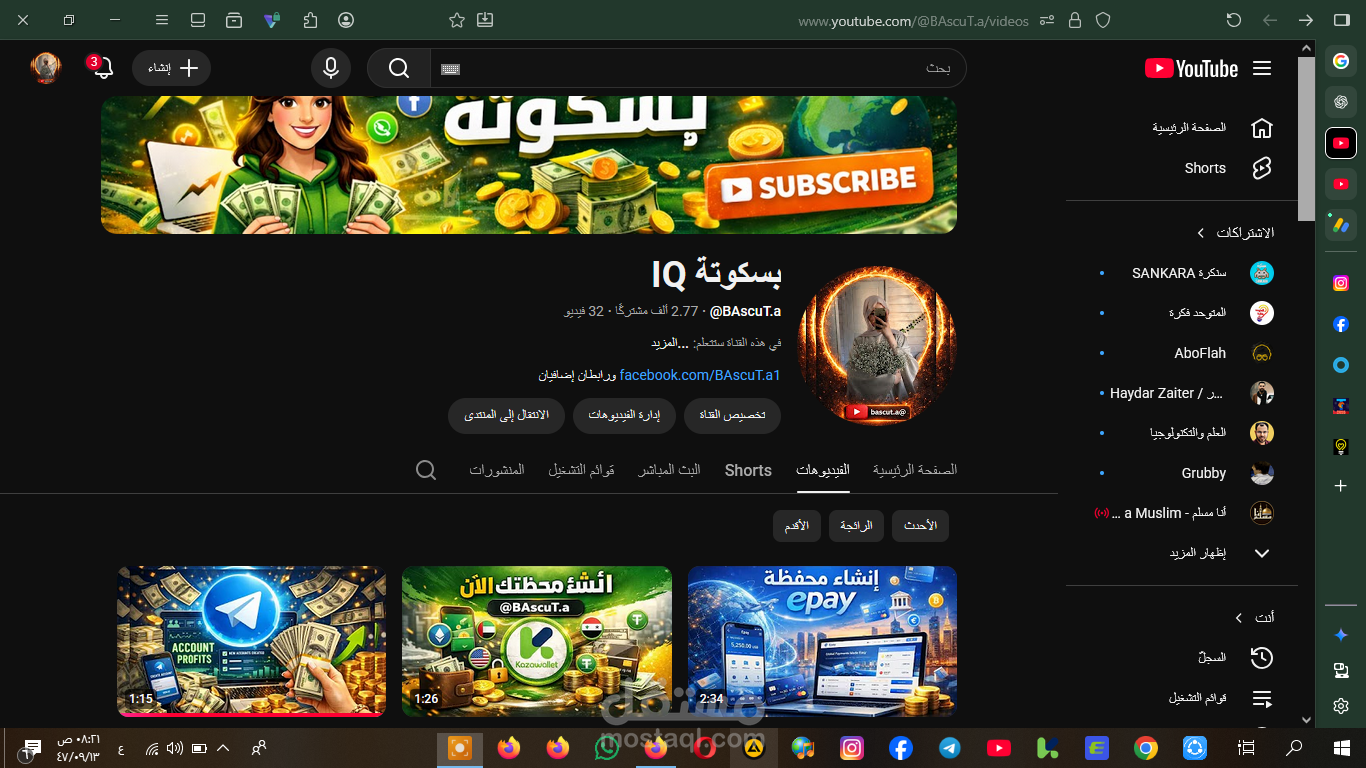This screenshot has width=1366, height=768.
Task: Open Google in the browser sidebar
Action: point(1341,61)
